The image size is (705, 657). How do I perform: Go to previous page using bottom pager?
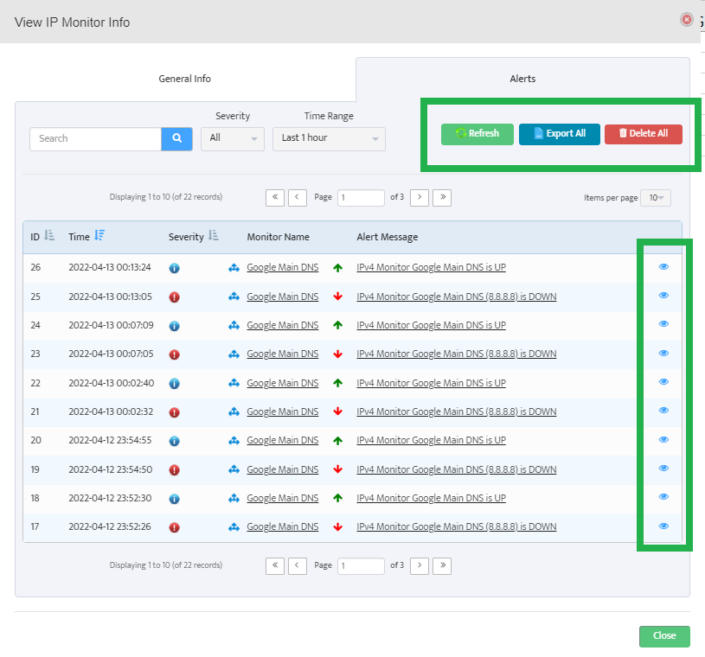click(x=297, y=566)
